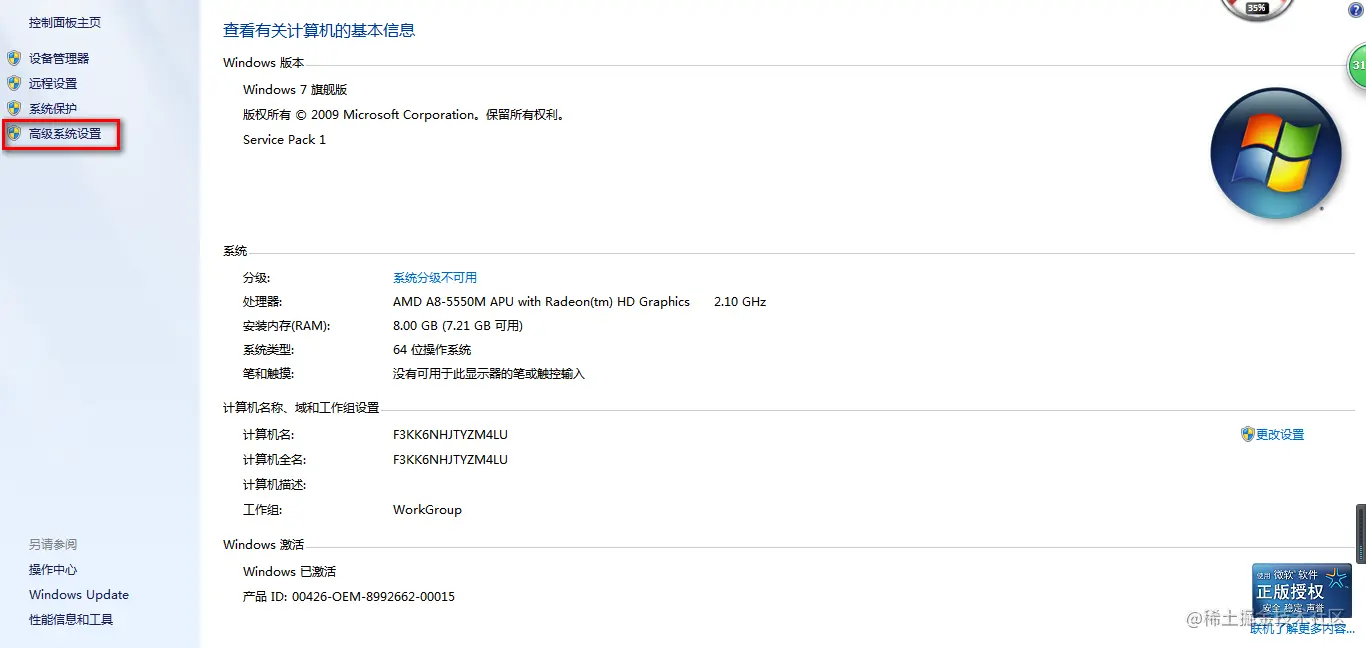Open 高级系统设置 link in sidebar
1366x648 pixels.
(65, 133)
